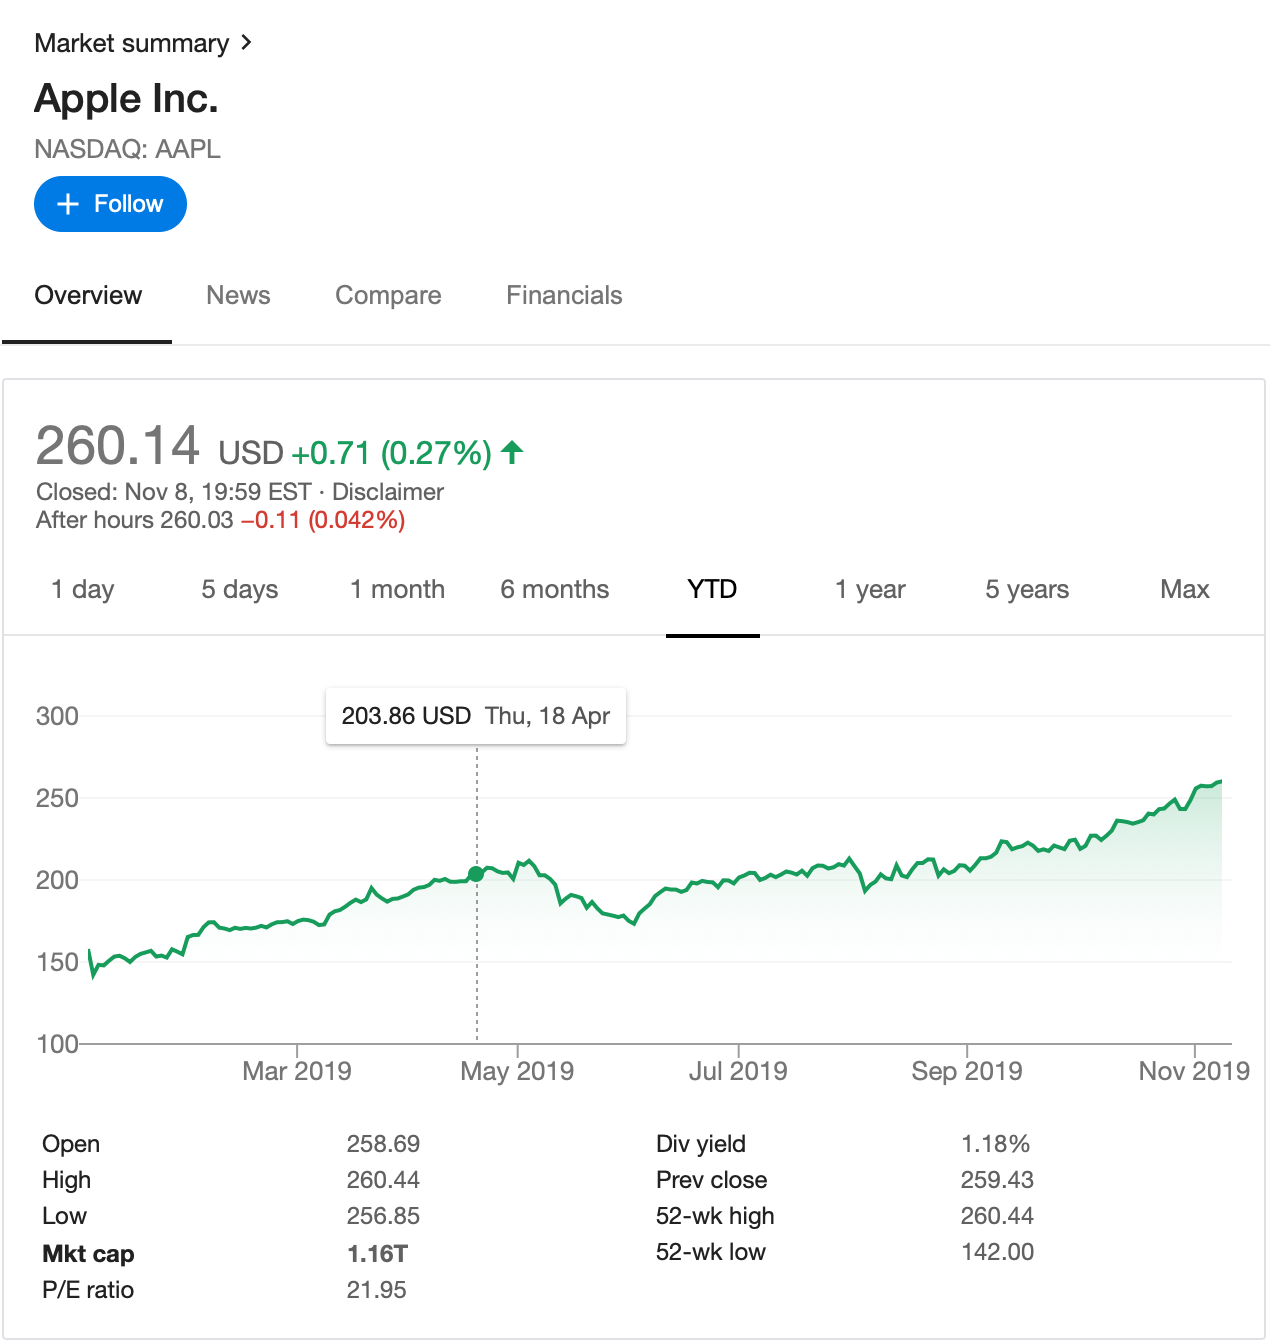Open the News tab

point(238,295)
